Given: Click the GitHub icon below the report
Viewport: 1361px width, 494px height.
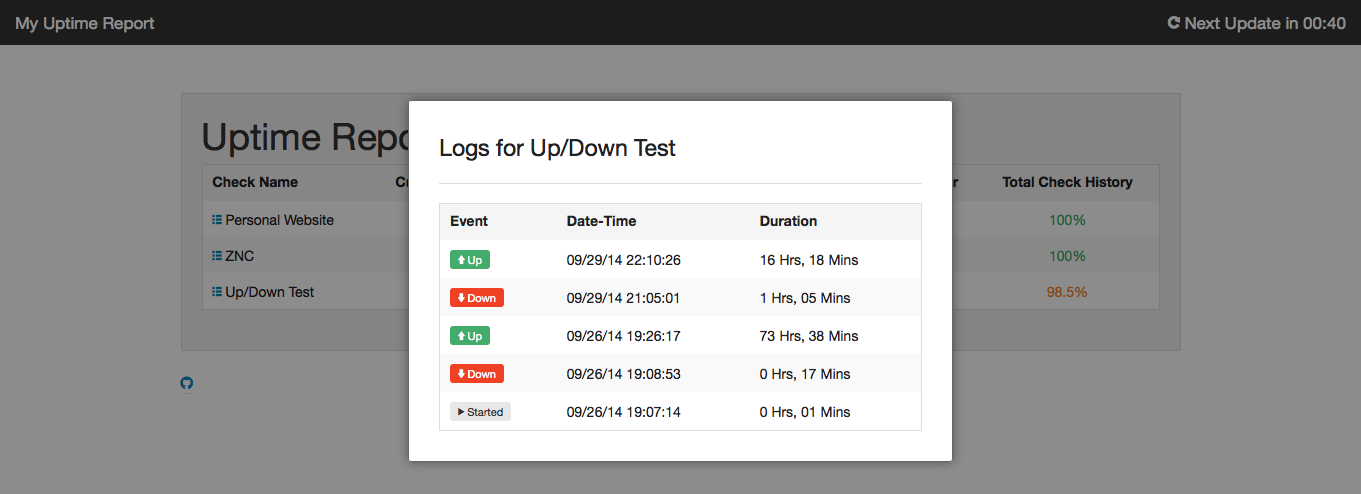Looking at the screenshot, I should [186, 383].
